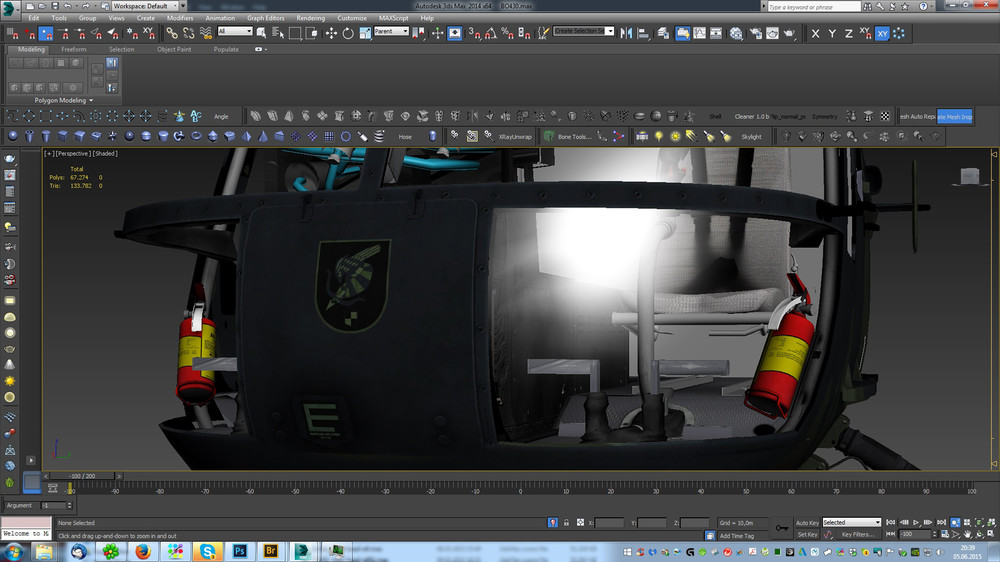Expand the Parent reference coordinate dropdown
1000x562 pixels.
[391, 32]
